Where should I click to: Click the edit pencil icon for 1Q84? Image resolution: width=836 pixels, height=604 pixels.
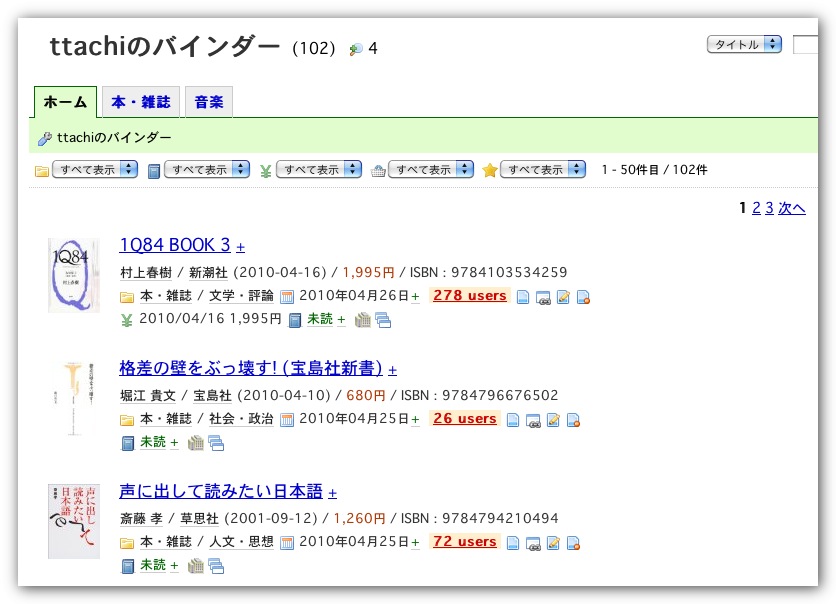[563, 296]
